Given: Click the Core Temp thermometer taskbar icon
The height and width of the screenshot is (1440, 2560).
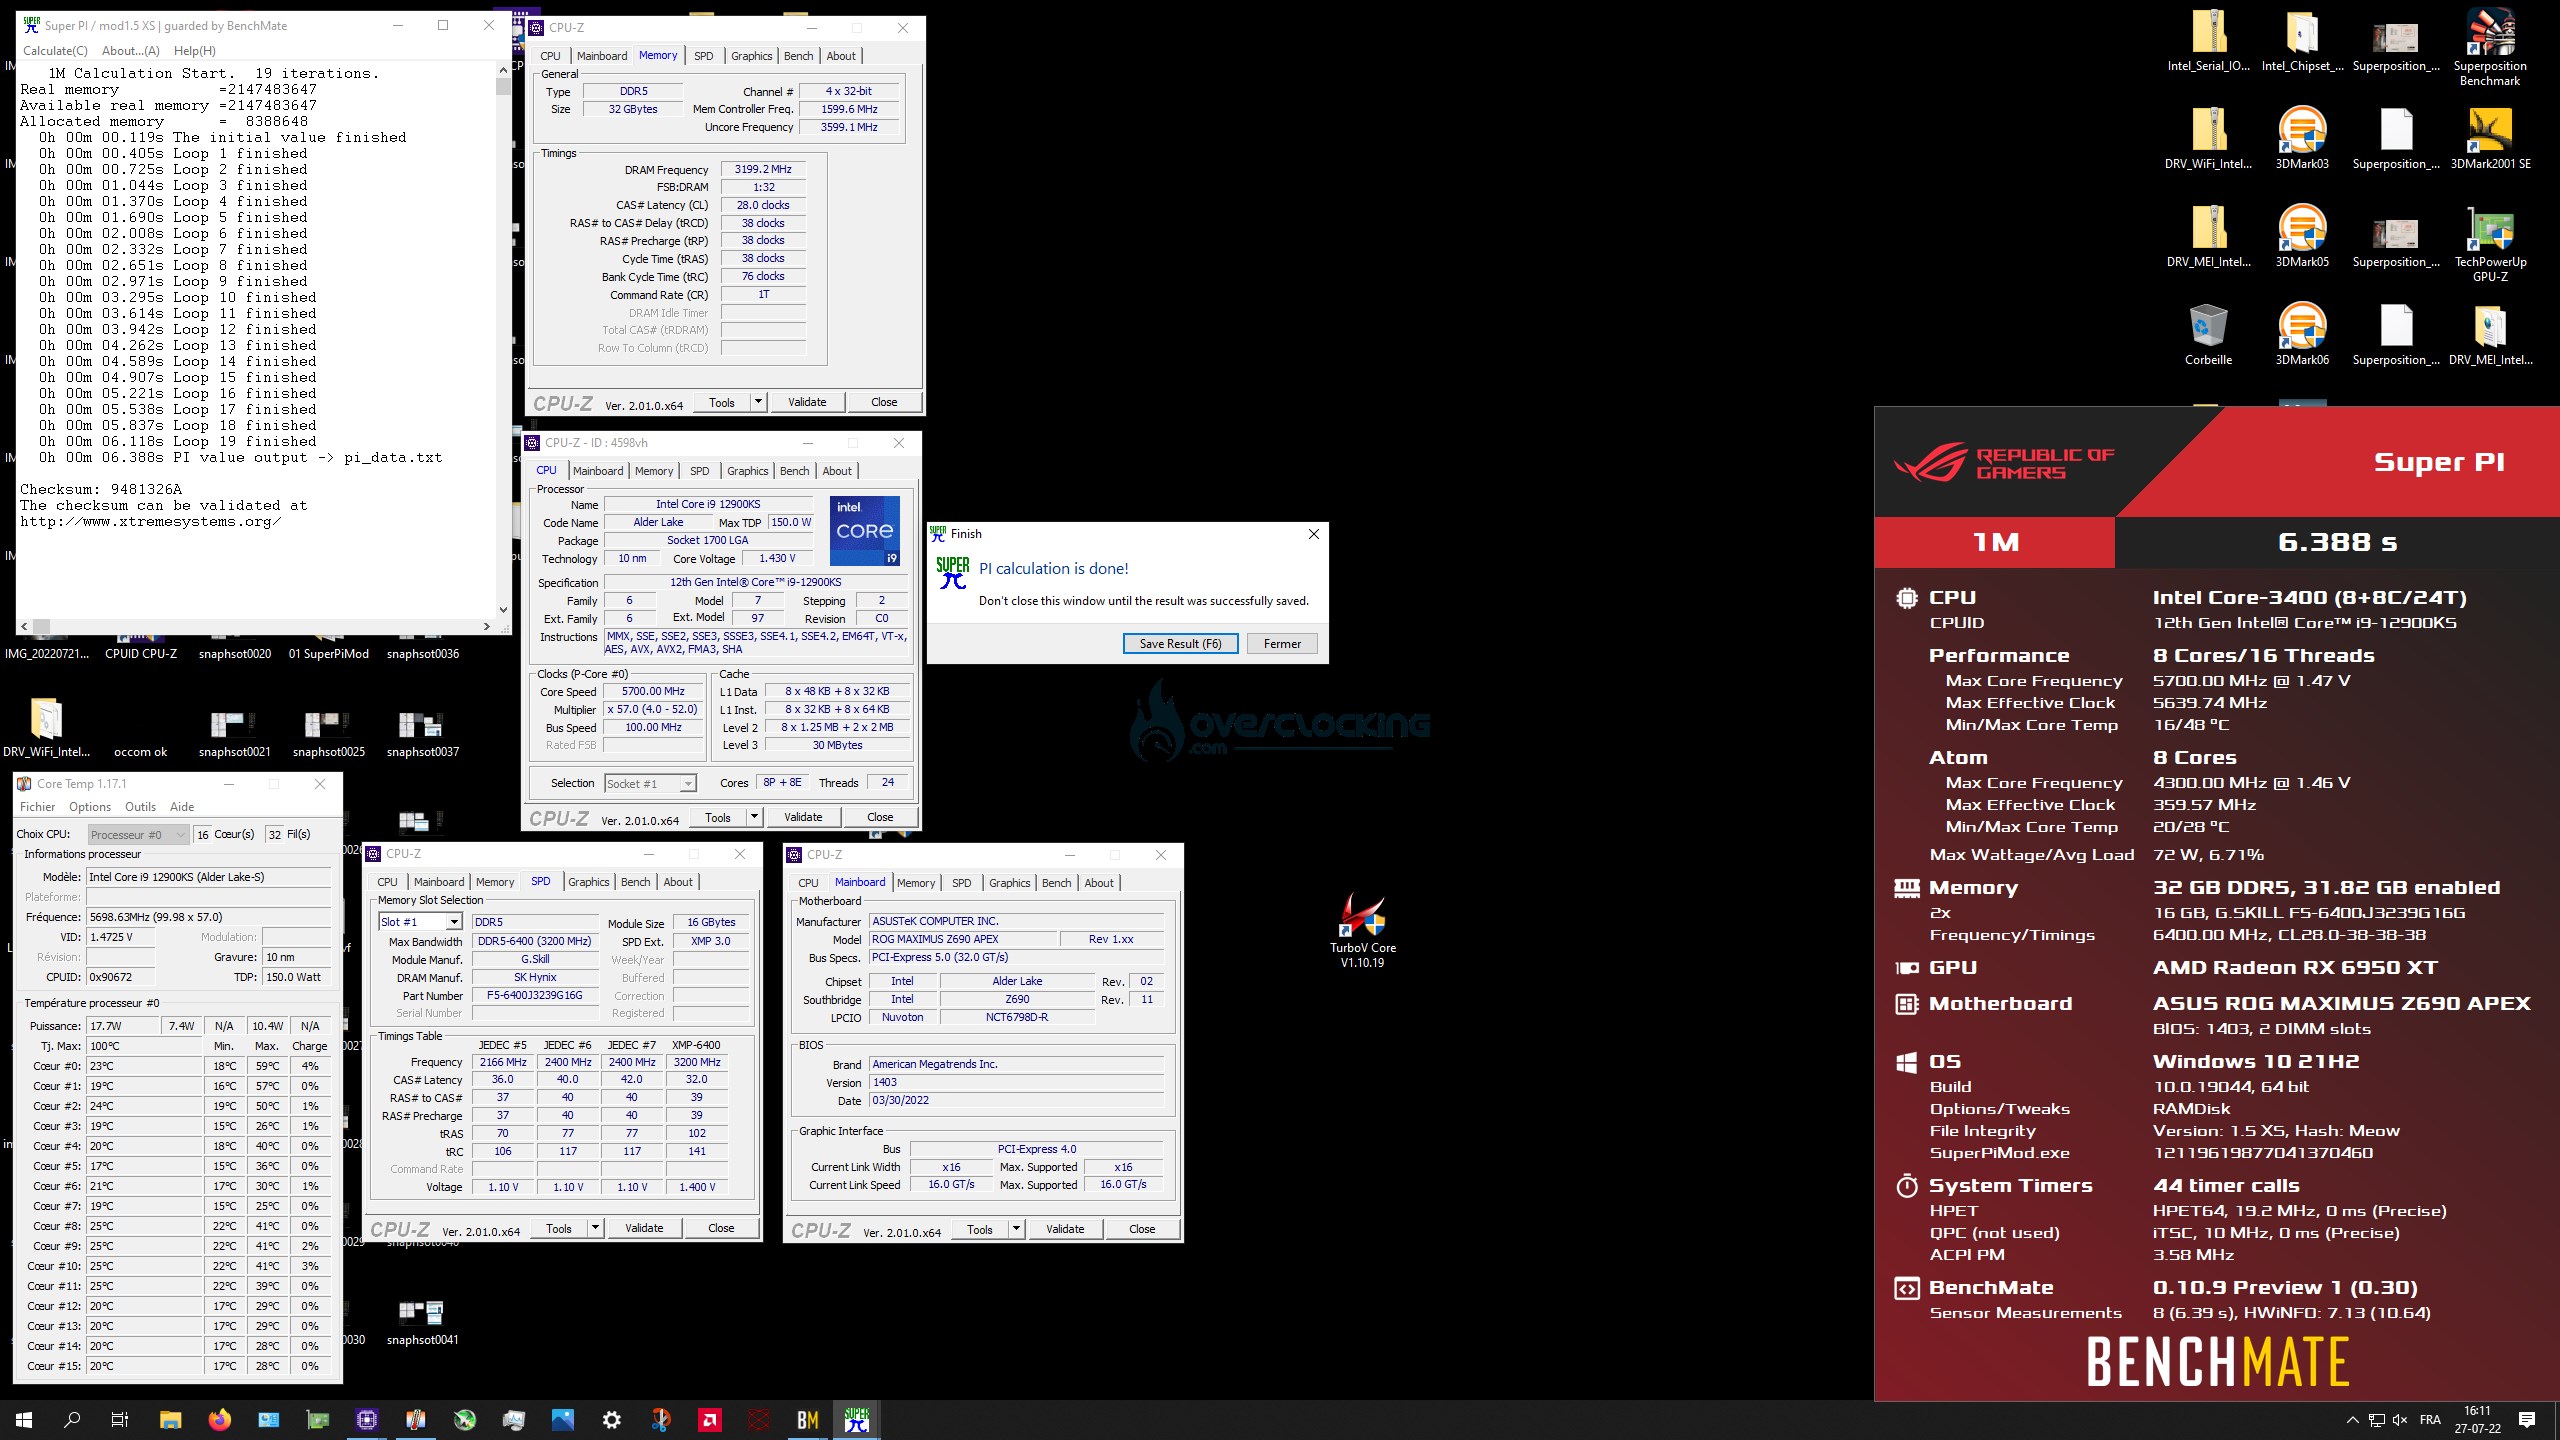Looking at the screenshot, I should click(x=415, y=1420).
